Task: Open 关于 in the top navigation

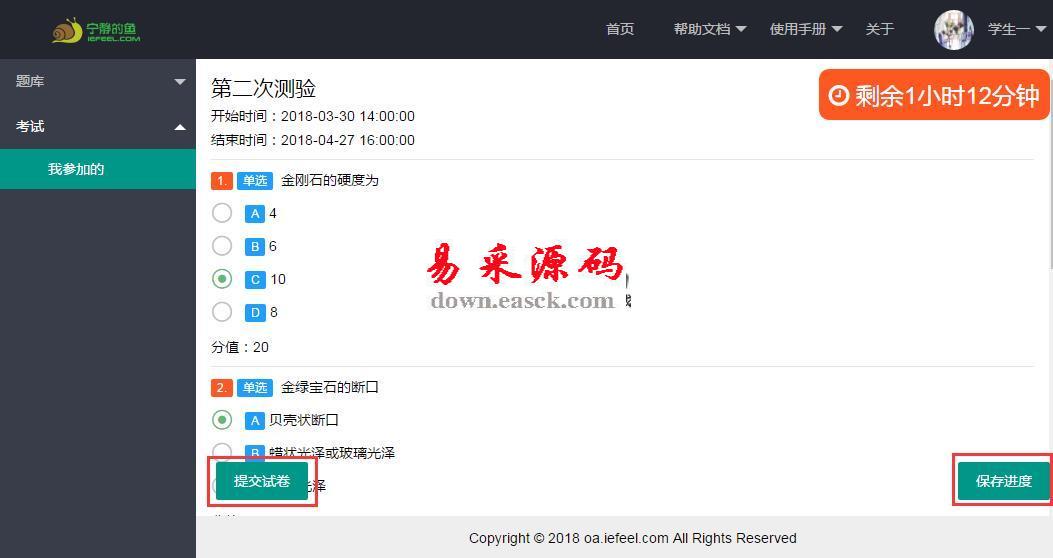Action: coord(880,29)
